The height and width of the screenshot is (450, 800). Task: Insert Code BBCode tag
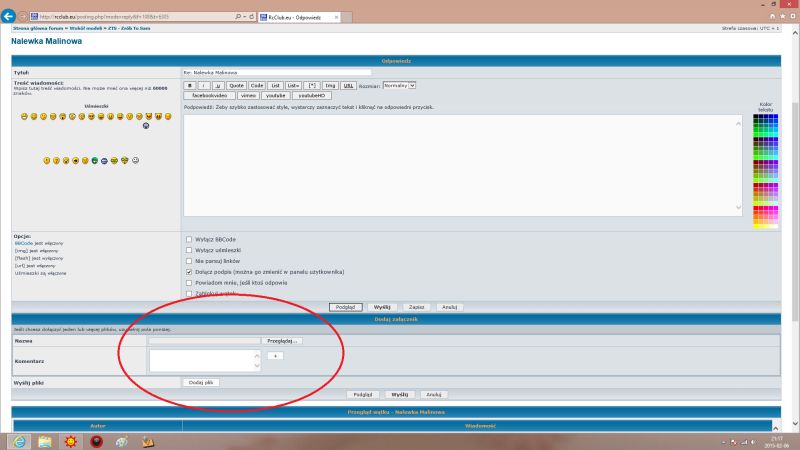point(257,86)
